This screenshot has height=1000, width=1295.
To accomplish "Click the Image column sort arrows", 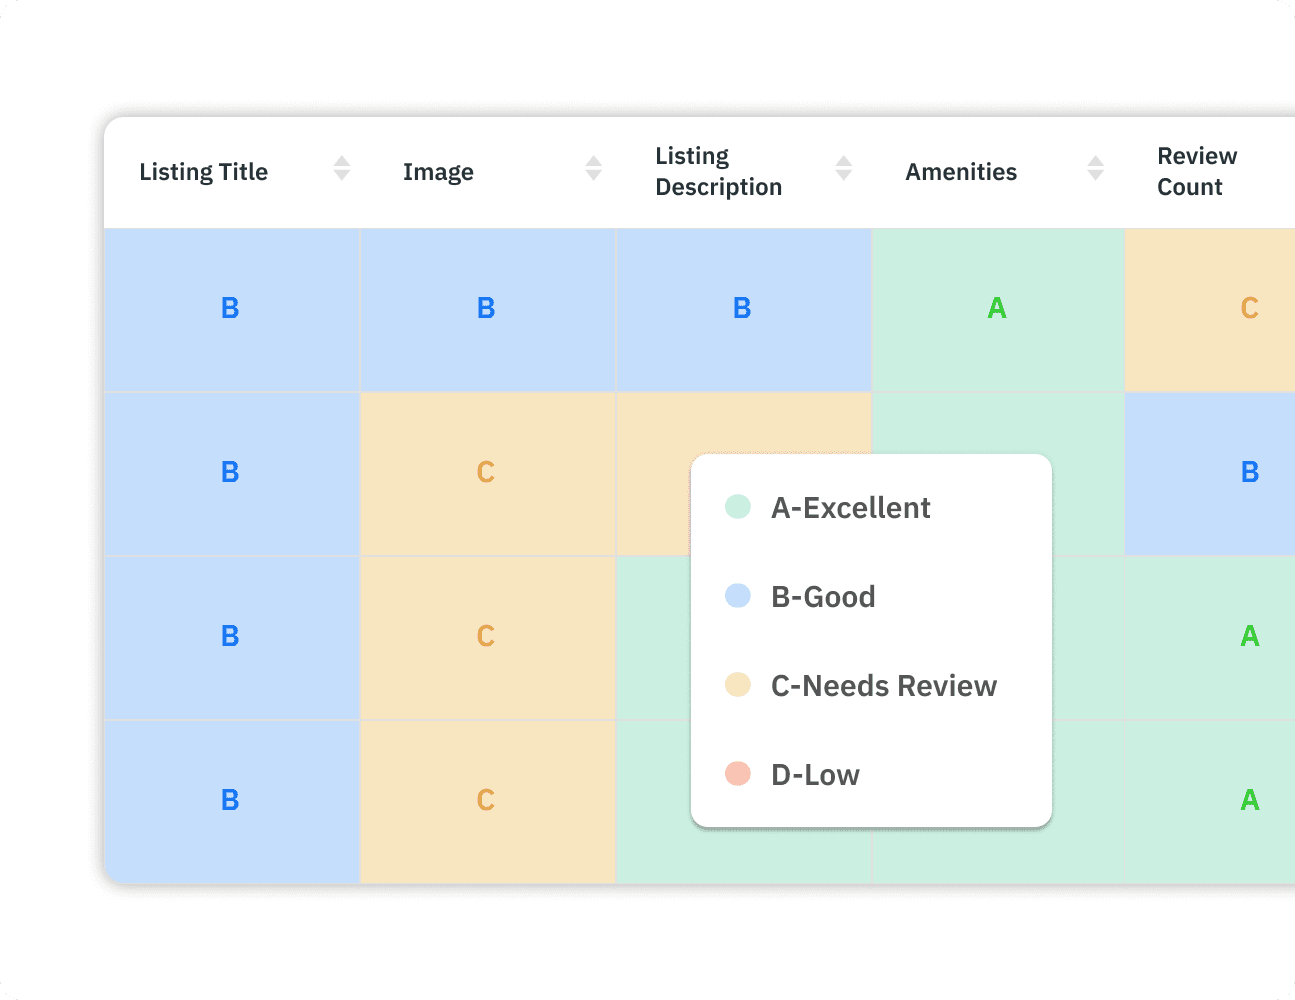I will (594, 168).
